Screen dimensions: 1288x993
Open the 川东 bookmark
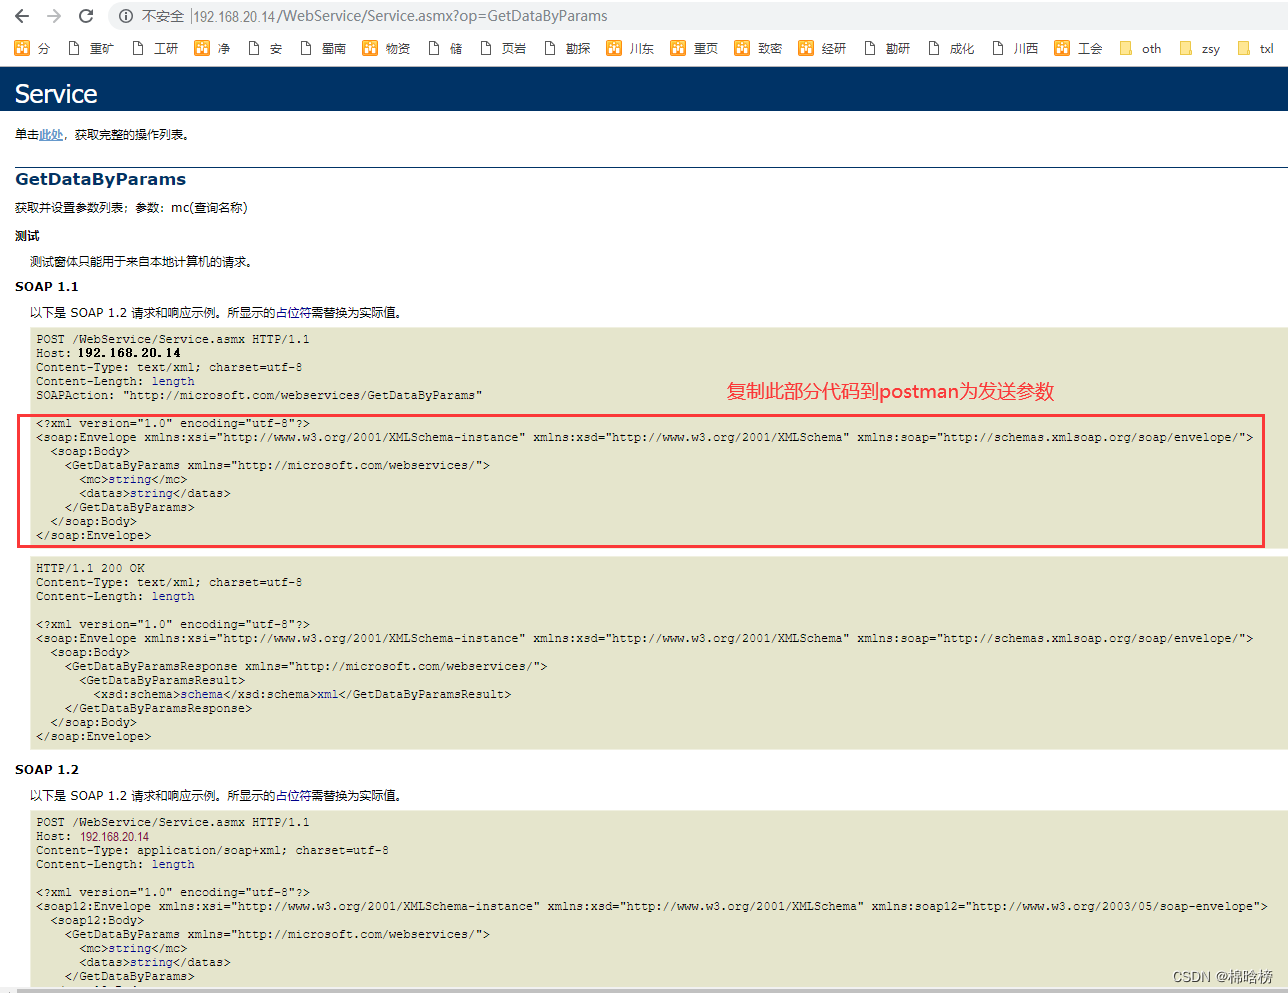coord(640,47)
